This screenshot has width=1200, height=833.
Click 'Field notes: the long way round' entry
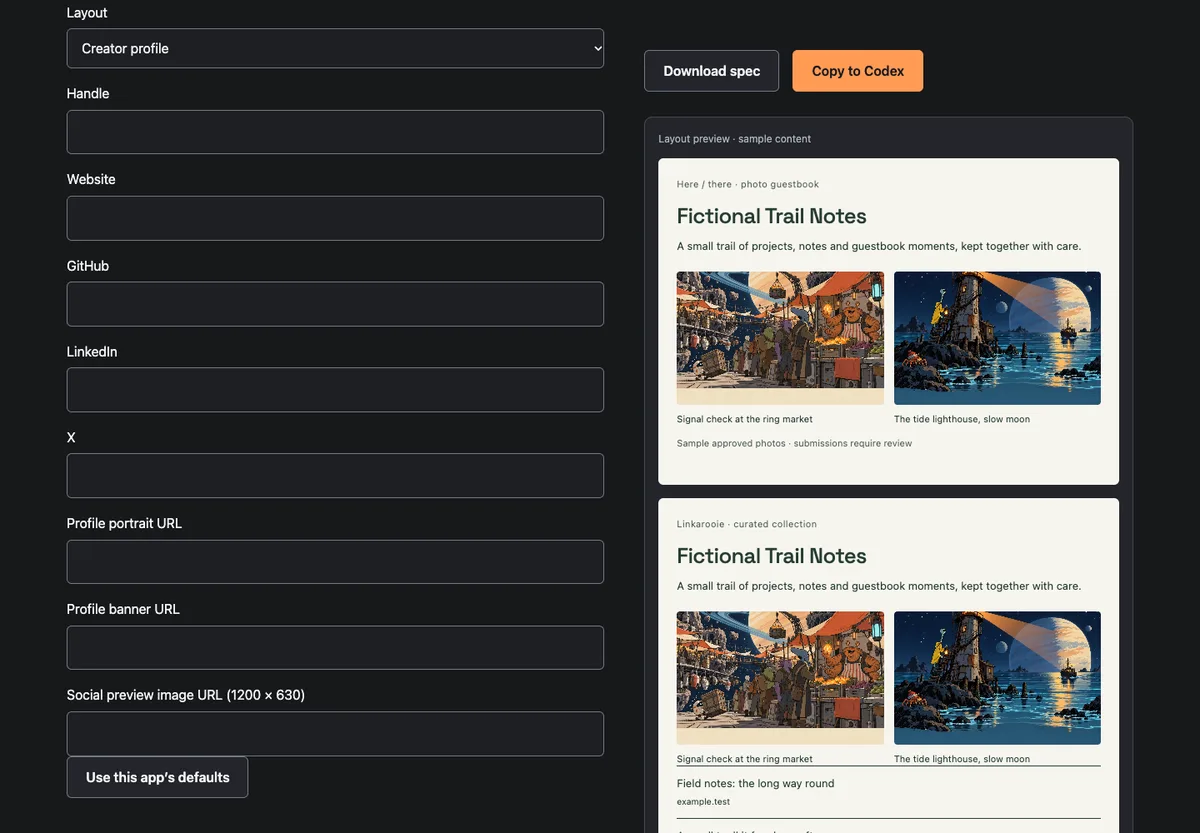(755, 783)
